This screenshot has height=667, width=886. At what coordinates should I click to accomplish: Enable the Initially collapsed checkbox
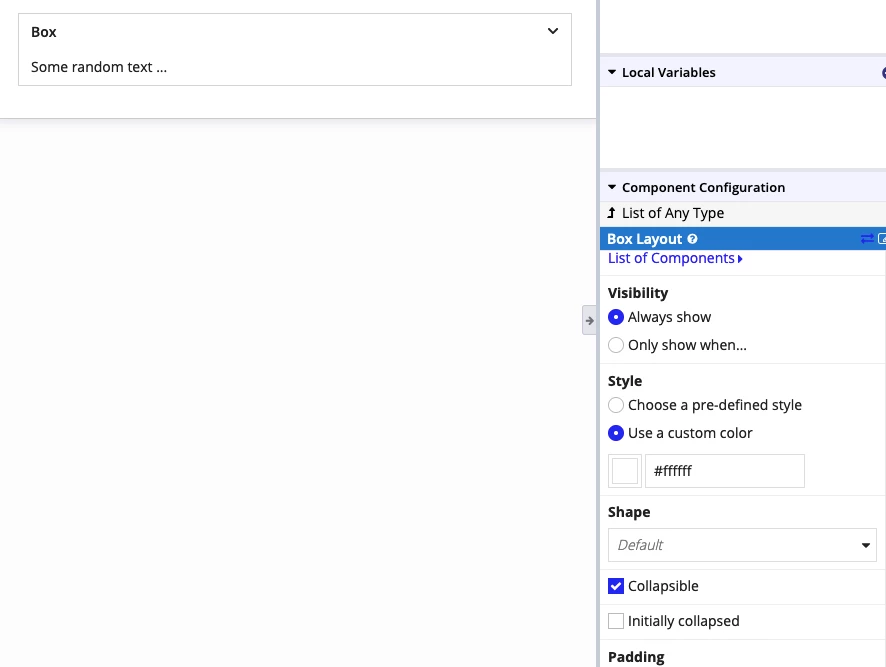pos(616,621)
